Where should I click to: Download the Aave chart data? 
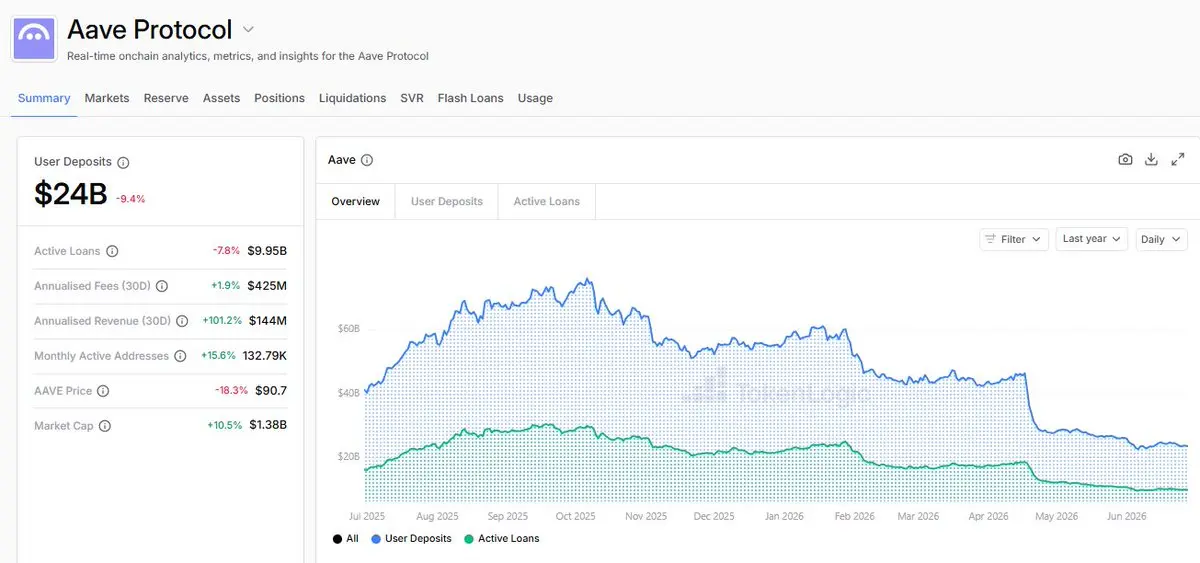tap(1151, 160)
